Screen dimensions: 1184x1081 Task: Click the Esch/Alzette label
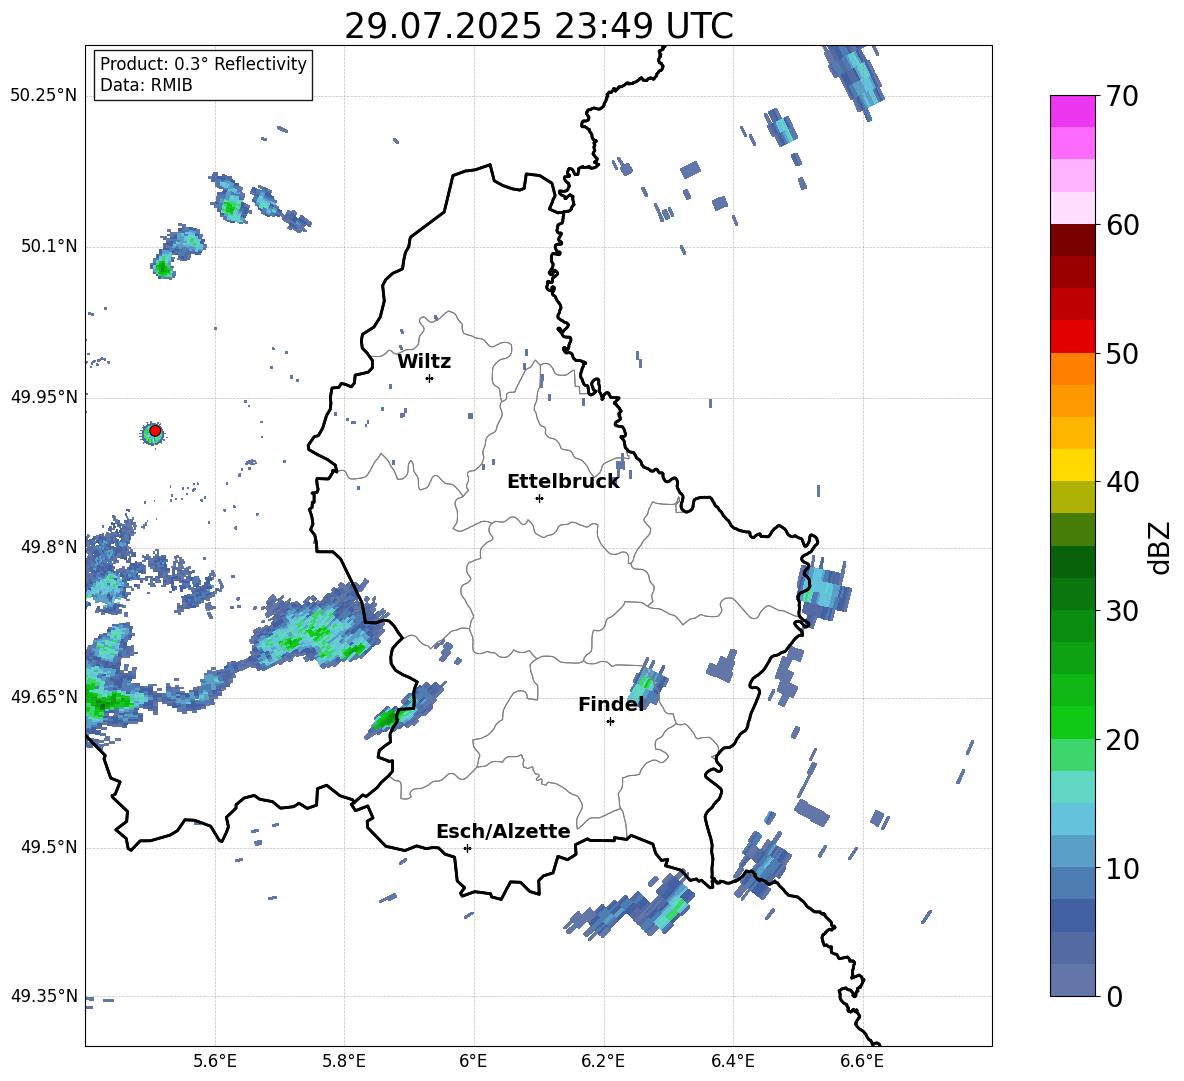click(x=503, y=831)
